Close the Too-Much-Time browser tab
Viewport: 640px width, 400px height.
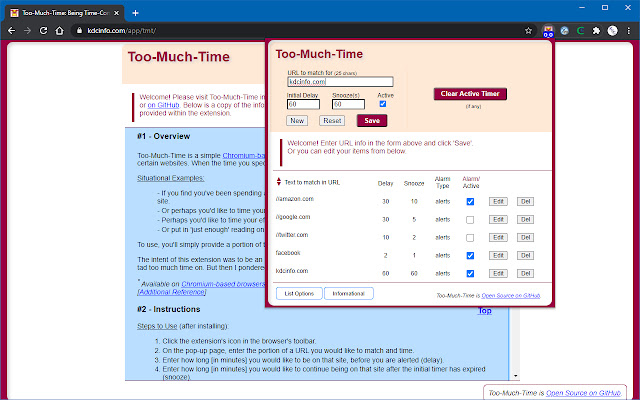pos(116,13)
